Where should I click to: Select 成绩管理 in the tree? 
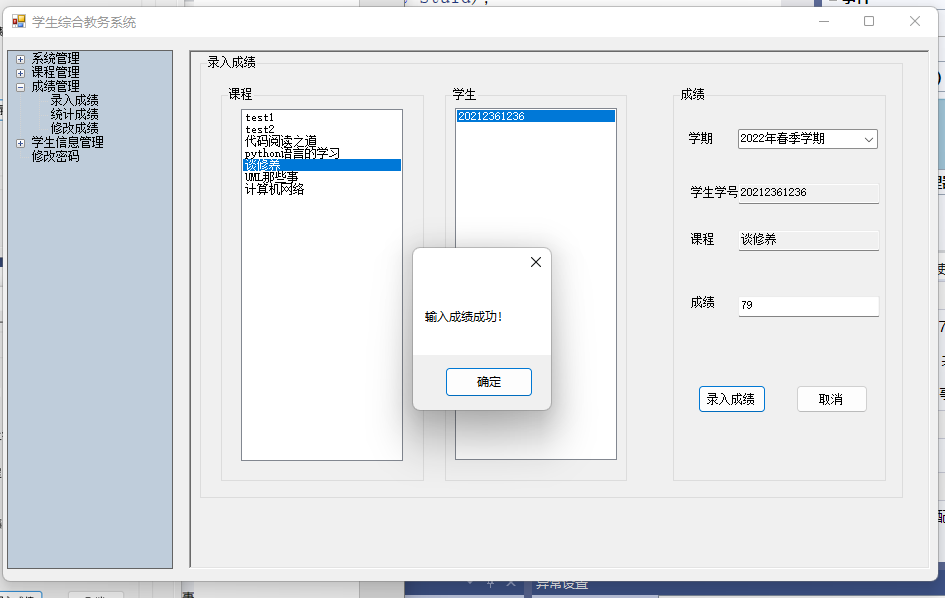point(55,86)
